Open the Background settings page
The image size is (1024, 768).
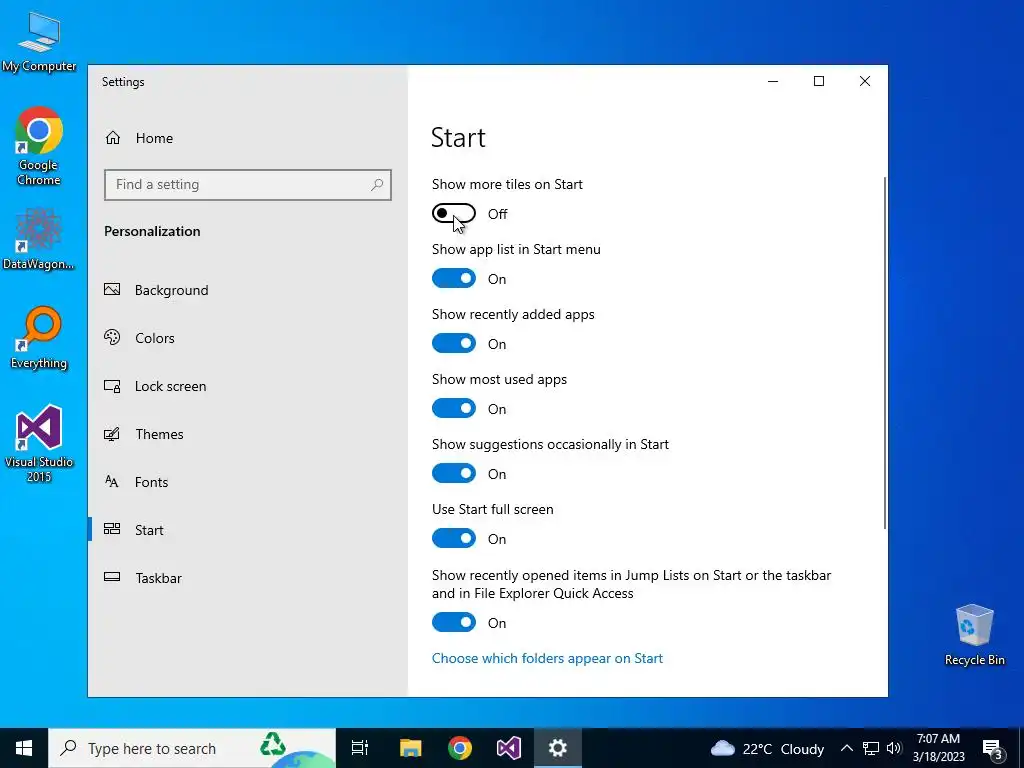pos(248,290)
